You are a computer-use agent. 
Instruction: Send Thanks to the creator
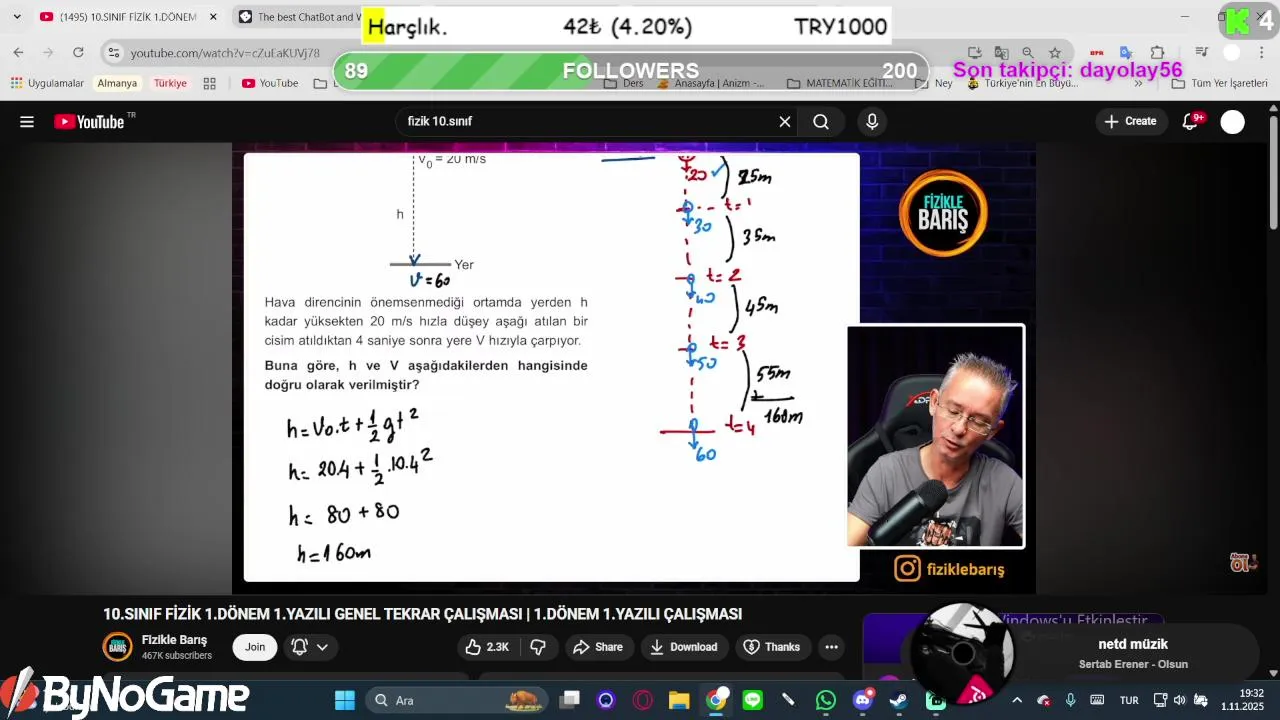772,647
